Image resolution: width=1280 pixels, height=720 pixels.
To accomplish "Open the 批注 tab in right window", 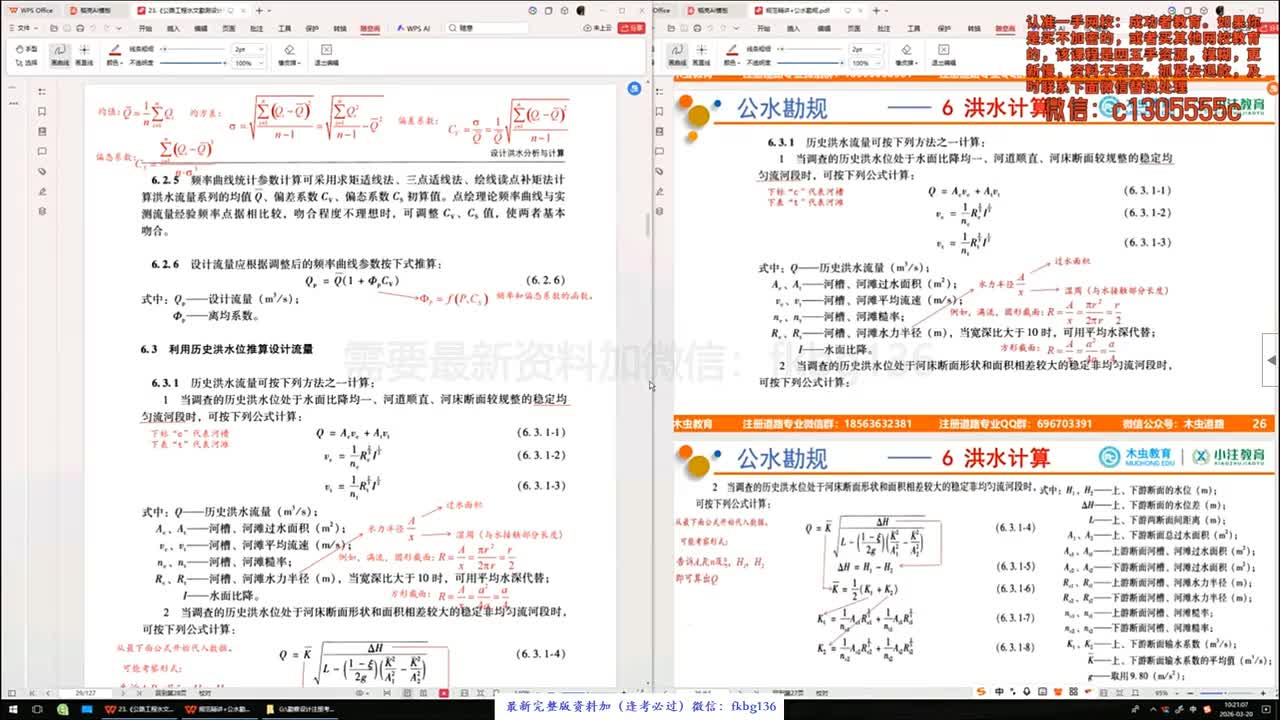I will point(883,28).
